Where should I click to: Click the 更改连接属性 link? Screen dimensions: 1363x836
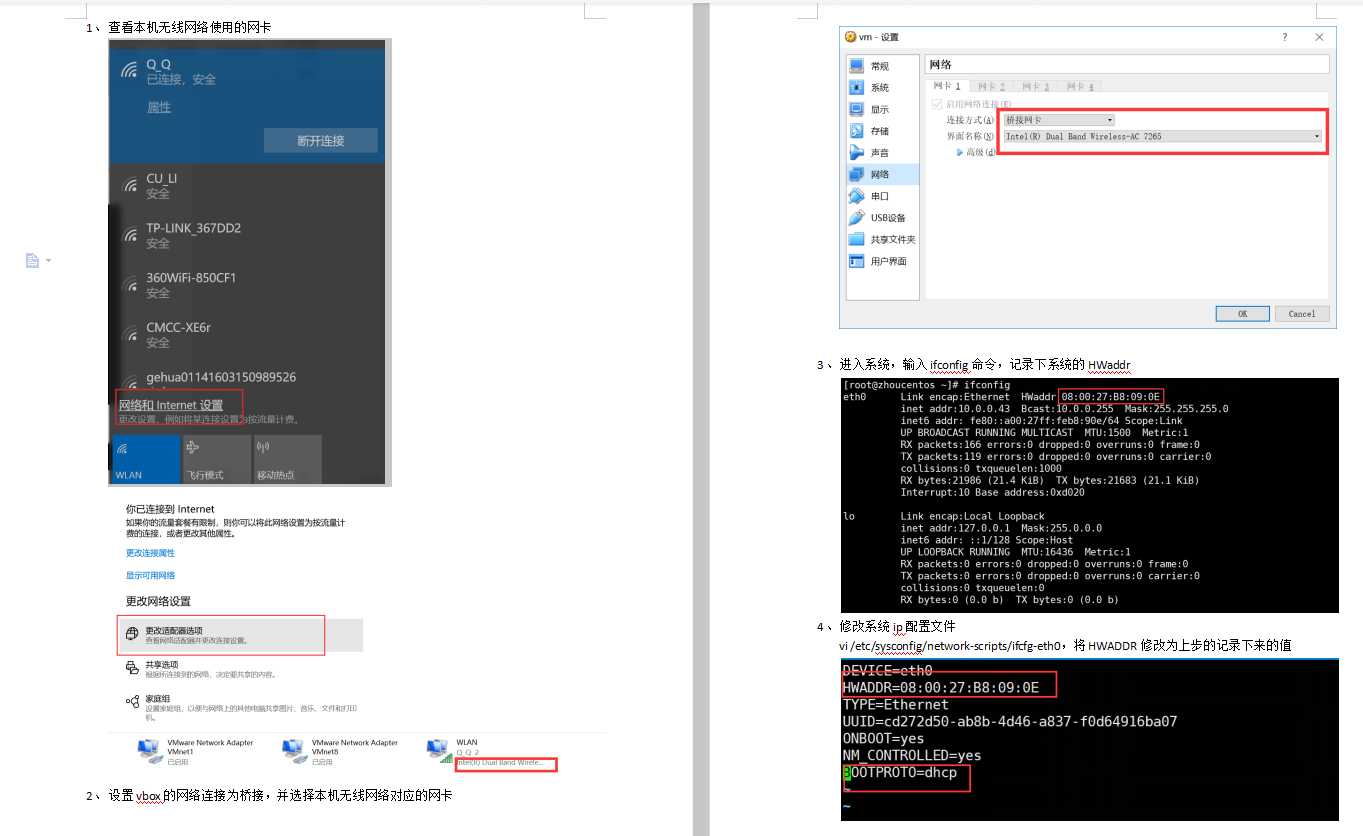click(150, 553)
